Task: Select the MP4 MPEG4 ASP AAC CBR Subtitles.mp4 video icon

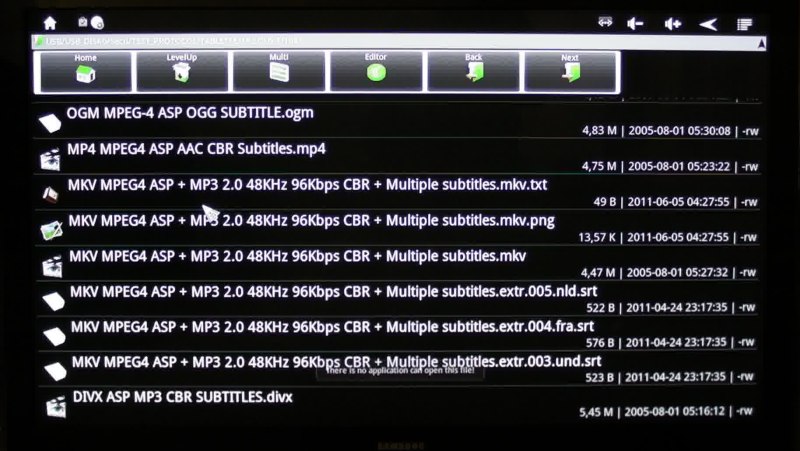Action: [x=50, y=159]
